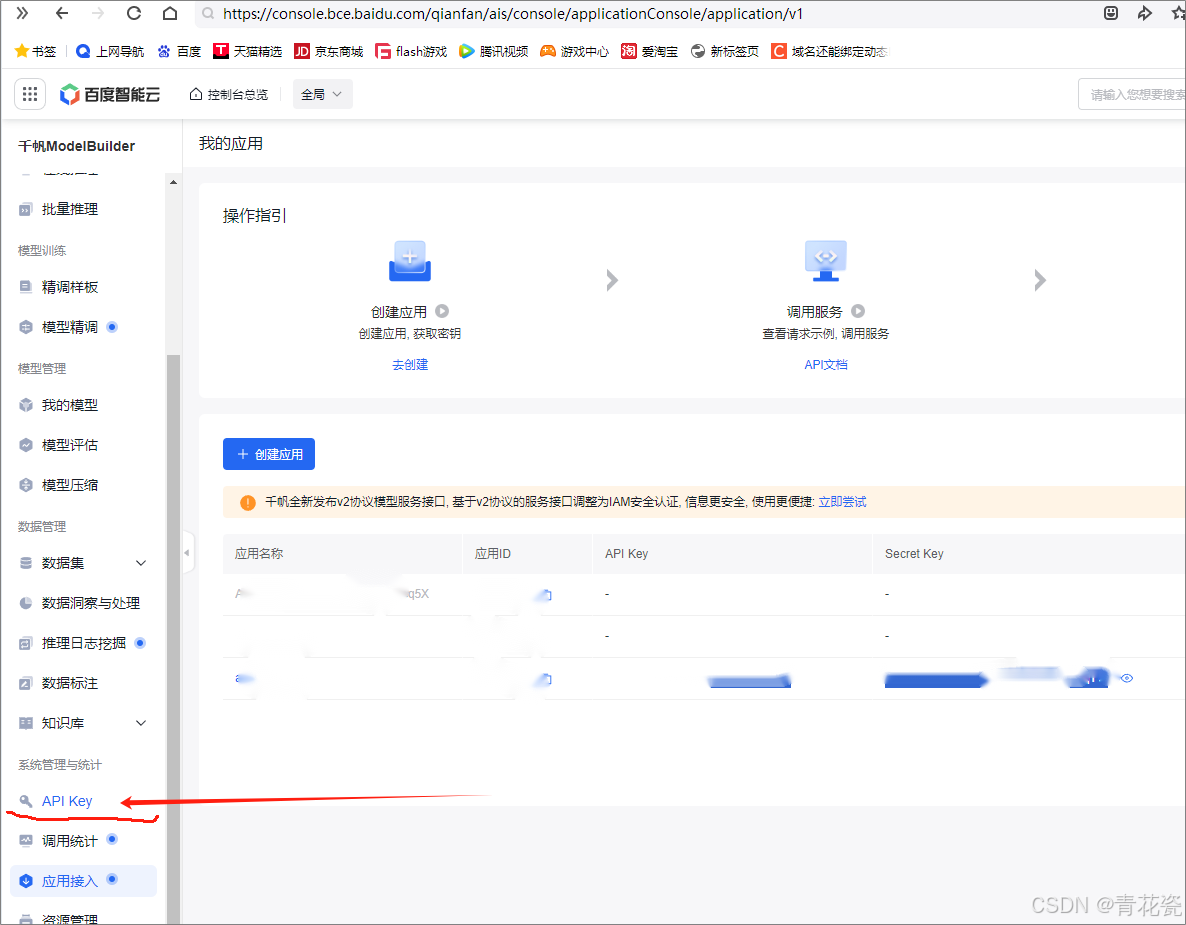The image size is (1186, 925).
Task: Reload the page with the refresh icon
Action: tap(134, 13)
